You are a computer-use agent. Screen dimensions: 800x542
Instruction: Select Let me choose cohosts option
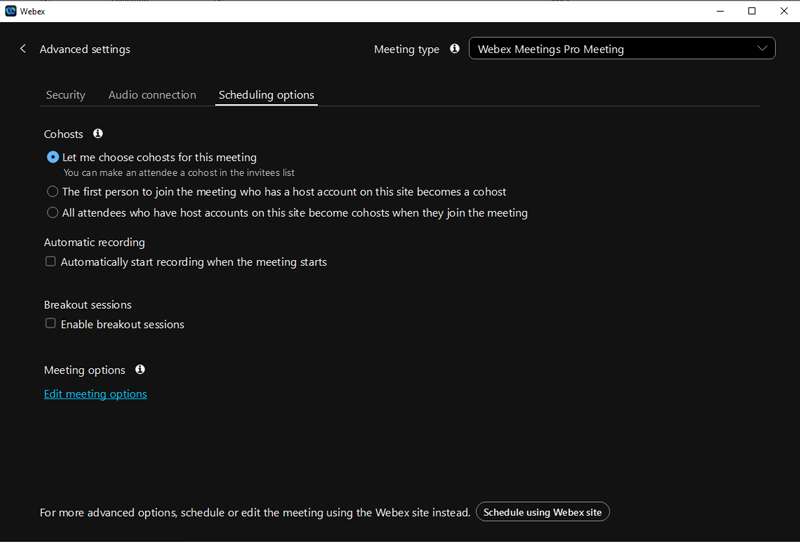[53, 157]
